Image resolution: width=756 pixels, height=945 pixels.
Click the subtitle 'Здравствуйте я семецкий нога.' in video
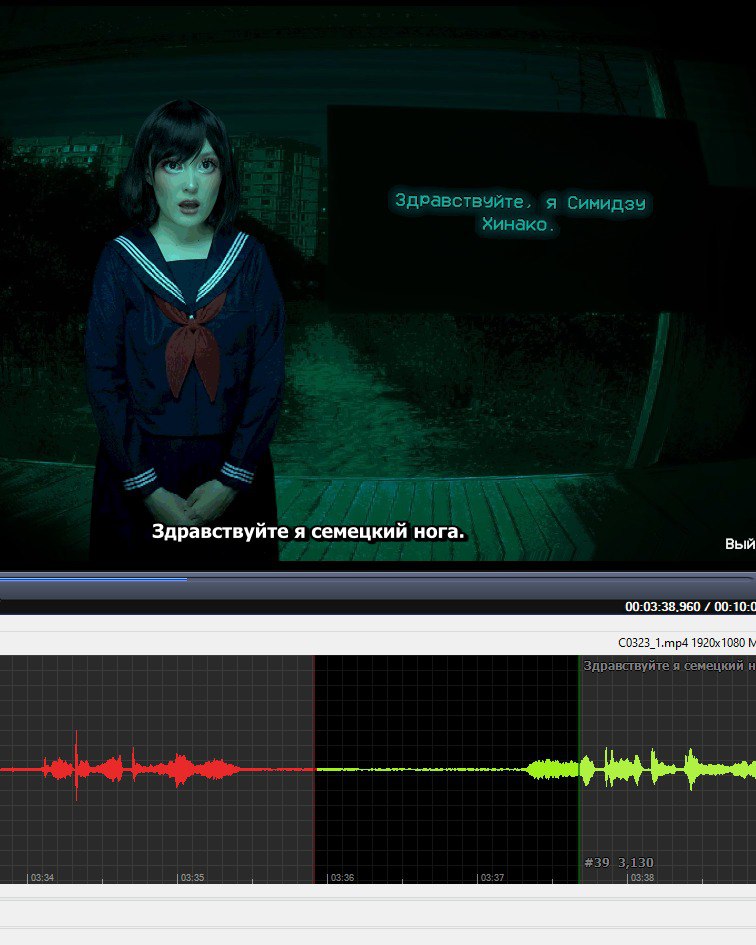308,532
